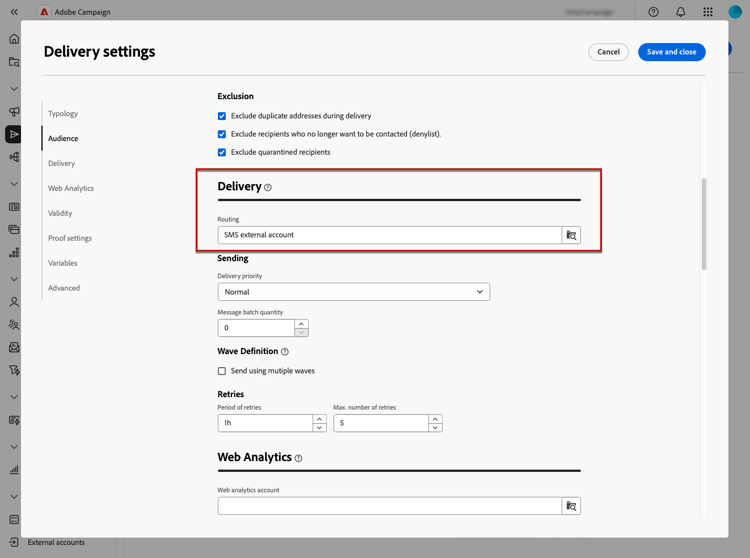Click the Web analytics account picker icon
Viewport: 750px width, 558px height.
tap(571, 506)
